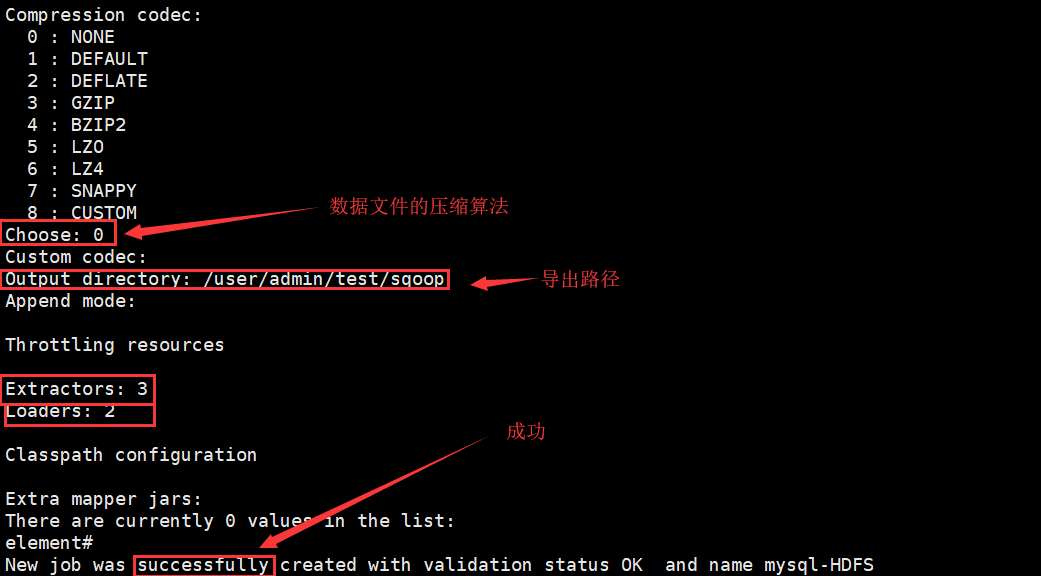1041x576 pixels.
Task: Click the "Throttling resources" section heading
Action: pyautogui.click(x=114, y=344)
